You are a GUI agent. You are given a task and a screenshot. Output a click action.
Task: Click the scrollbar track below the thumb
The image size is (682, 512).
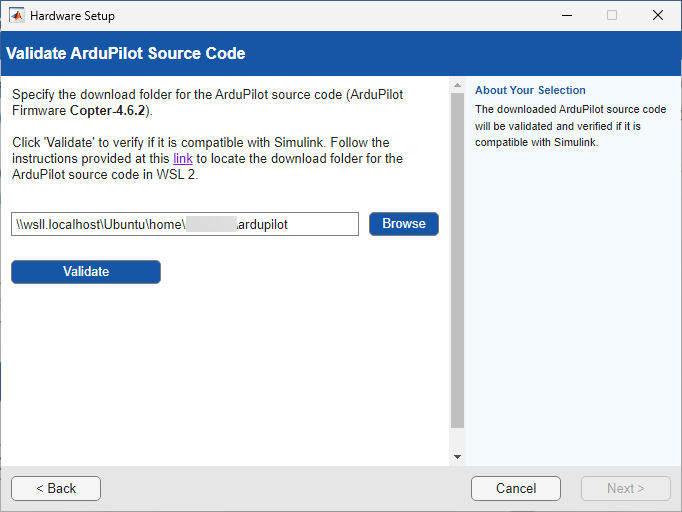point(457,440)
